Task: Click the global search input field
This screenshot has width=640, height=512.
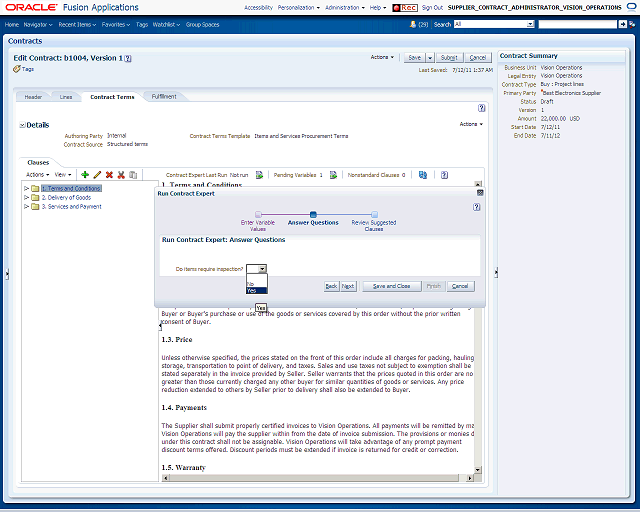Action: tap(578, 24)
